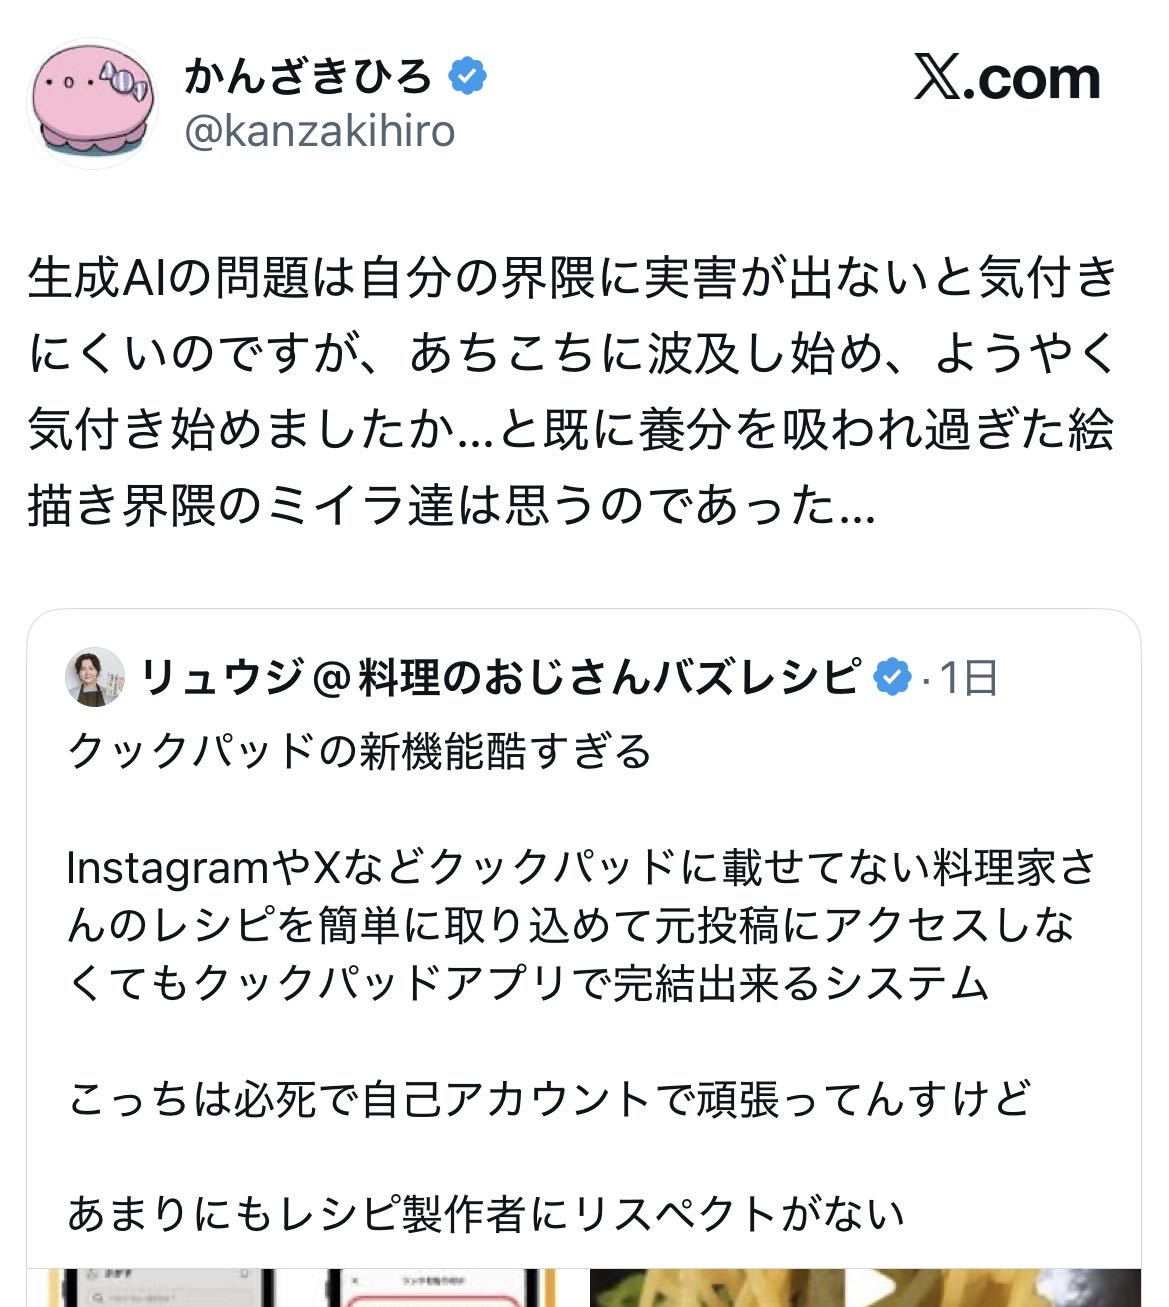Open the food photo thumbnail on the right
Viewport: 1169px width, 1307px height.
864,1288
